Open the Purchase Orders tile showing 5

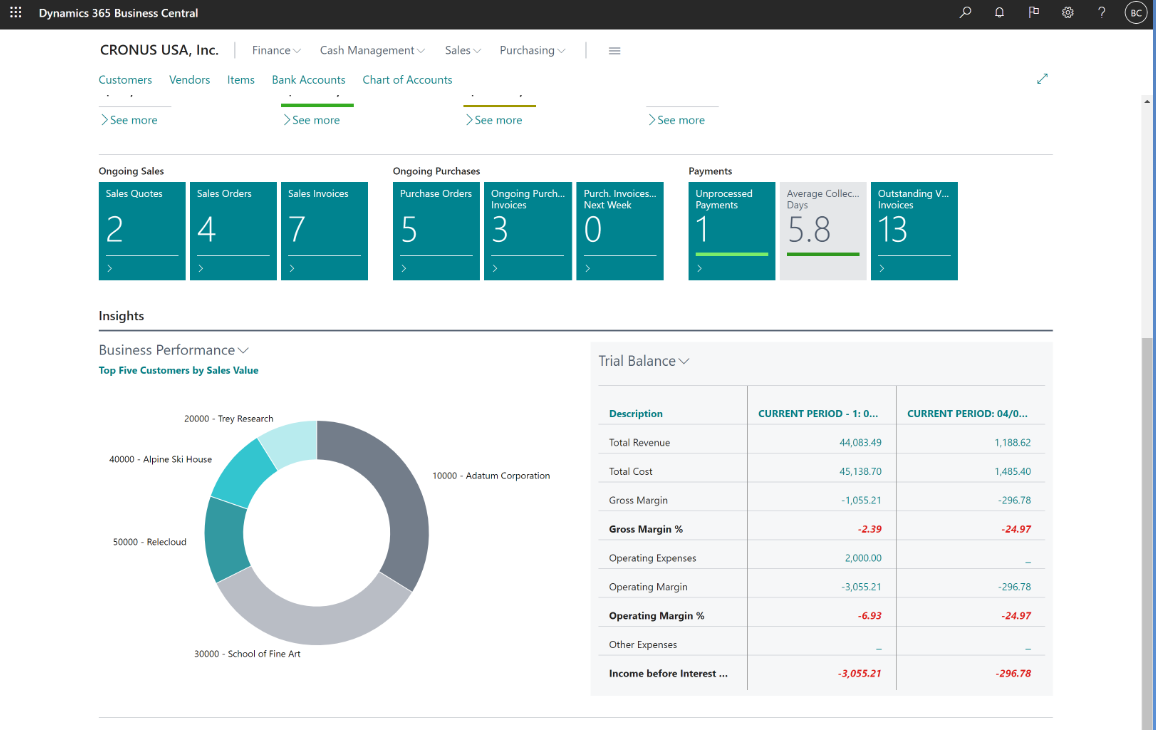[x=436, y=231]
